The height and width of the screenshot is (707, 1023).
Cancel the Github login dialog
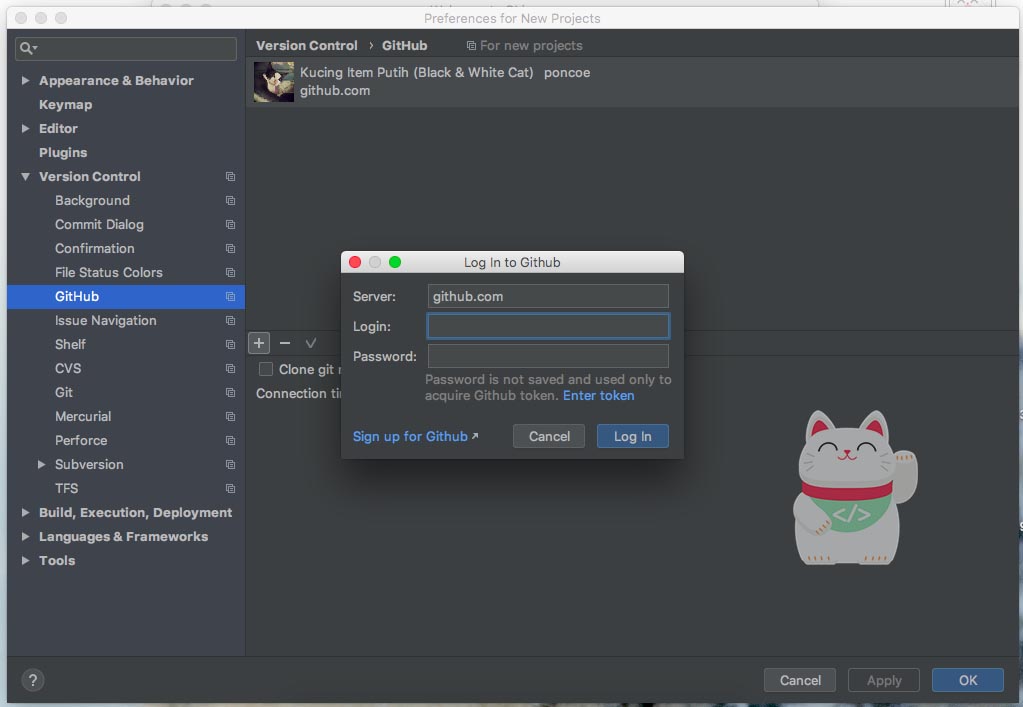click(549, 436)
